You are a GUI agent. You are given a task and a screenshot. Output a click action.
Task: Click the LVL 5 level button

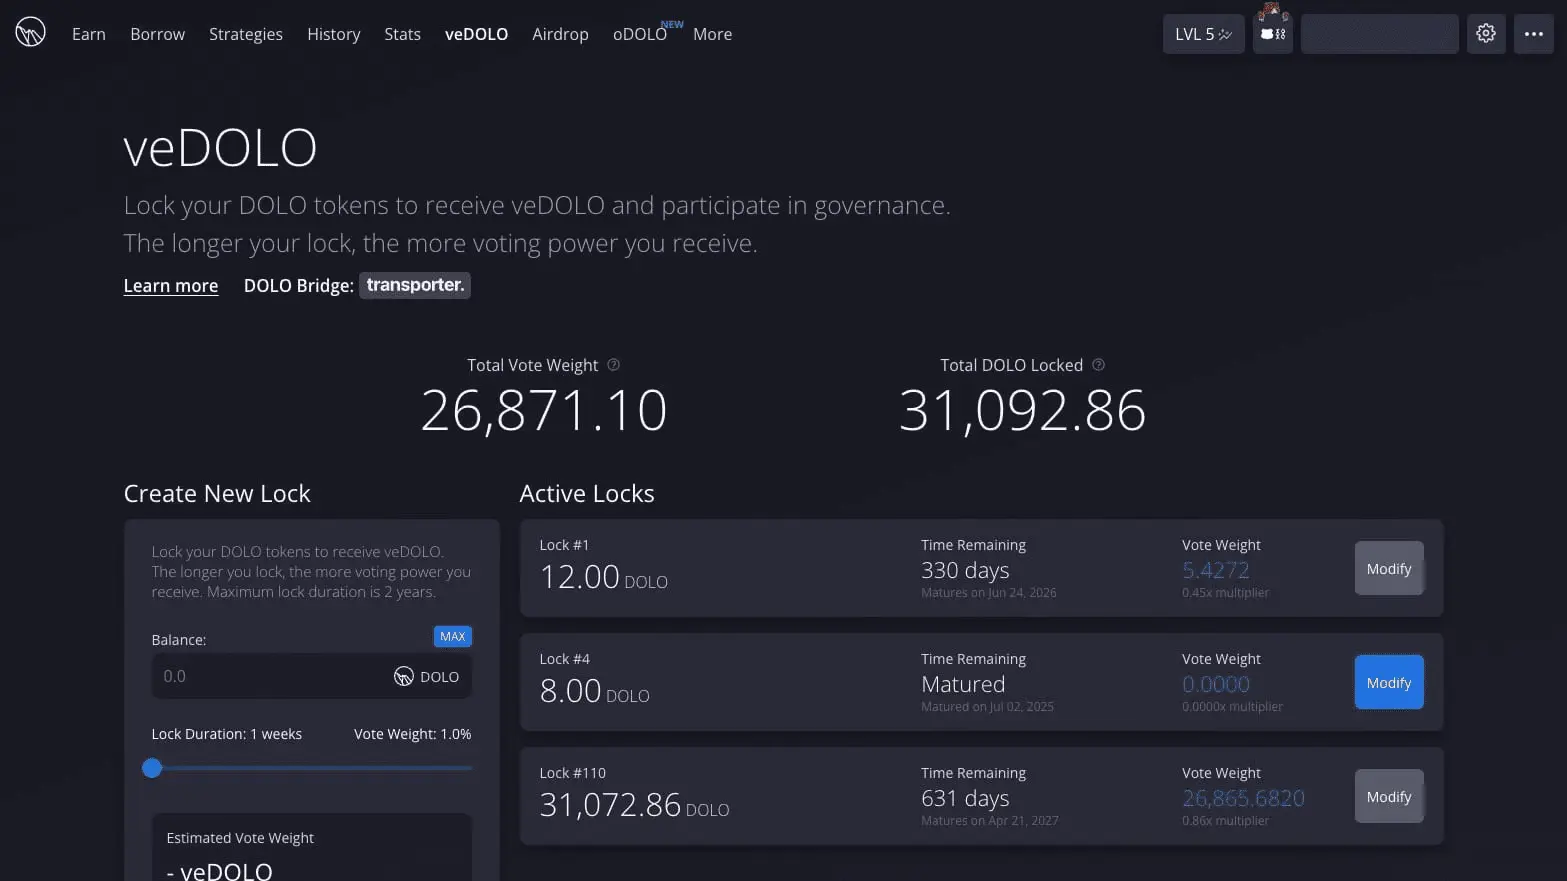(x=1203, y=34)
